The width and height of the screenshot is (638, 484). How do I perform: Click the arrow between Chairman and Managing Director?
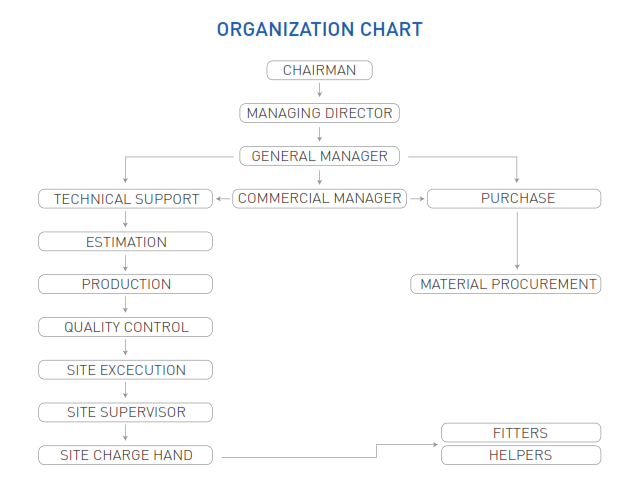tap(319, 90)
